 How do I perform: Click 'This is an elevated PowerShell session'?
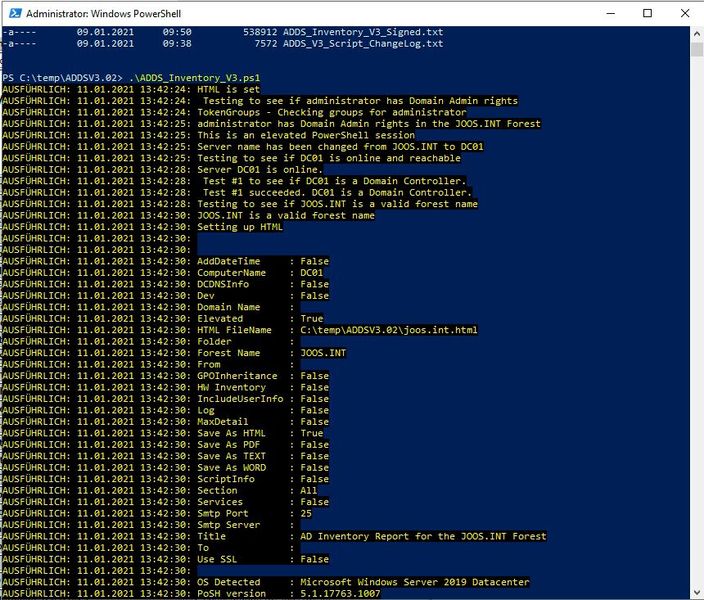pyautogui.click(x=306, y=135)
